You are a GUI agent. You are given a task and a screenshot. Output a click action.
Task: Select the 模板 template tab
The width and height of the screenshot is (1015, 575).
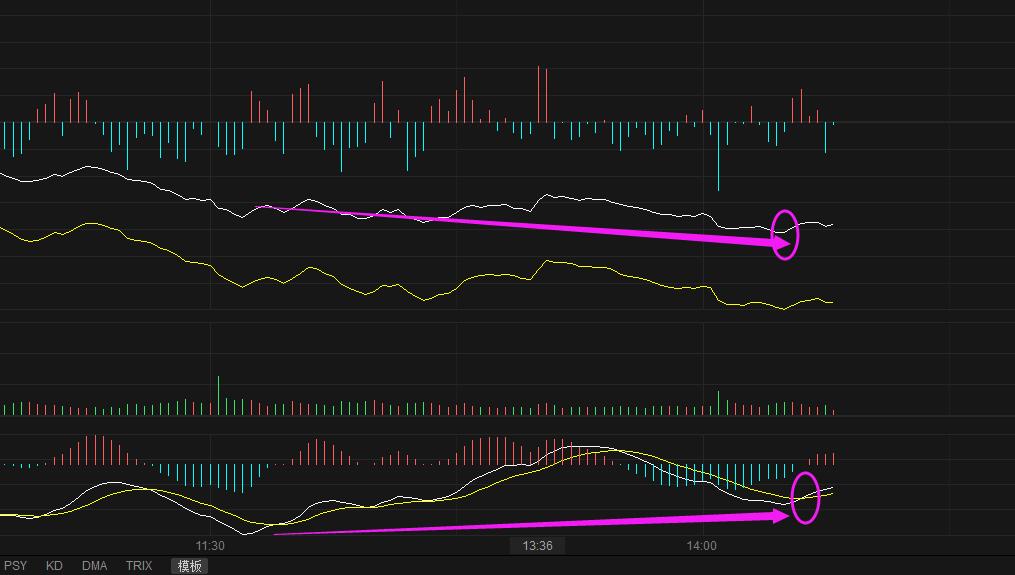click(190, 566)
